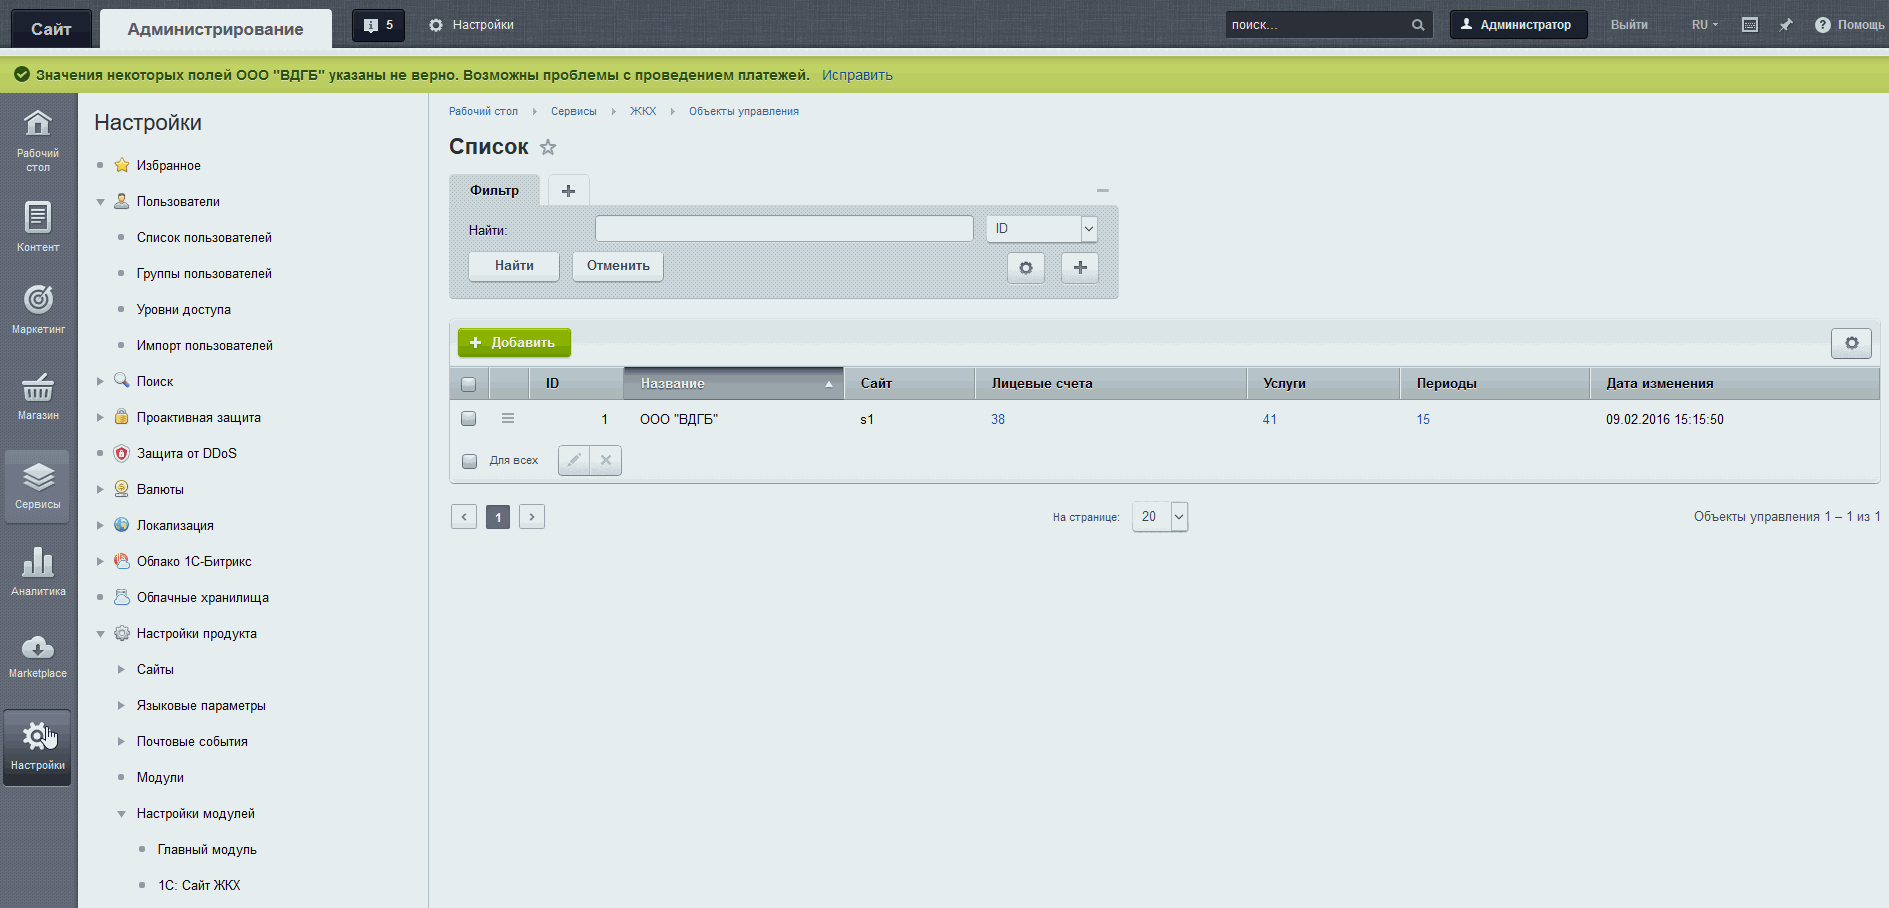Check the ООО "ВДГБ" row checkbox
This screenshot has width=1889, height=908.
tap(468, 419)
